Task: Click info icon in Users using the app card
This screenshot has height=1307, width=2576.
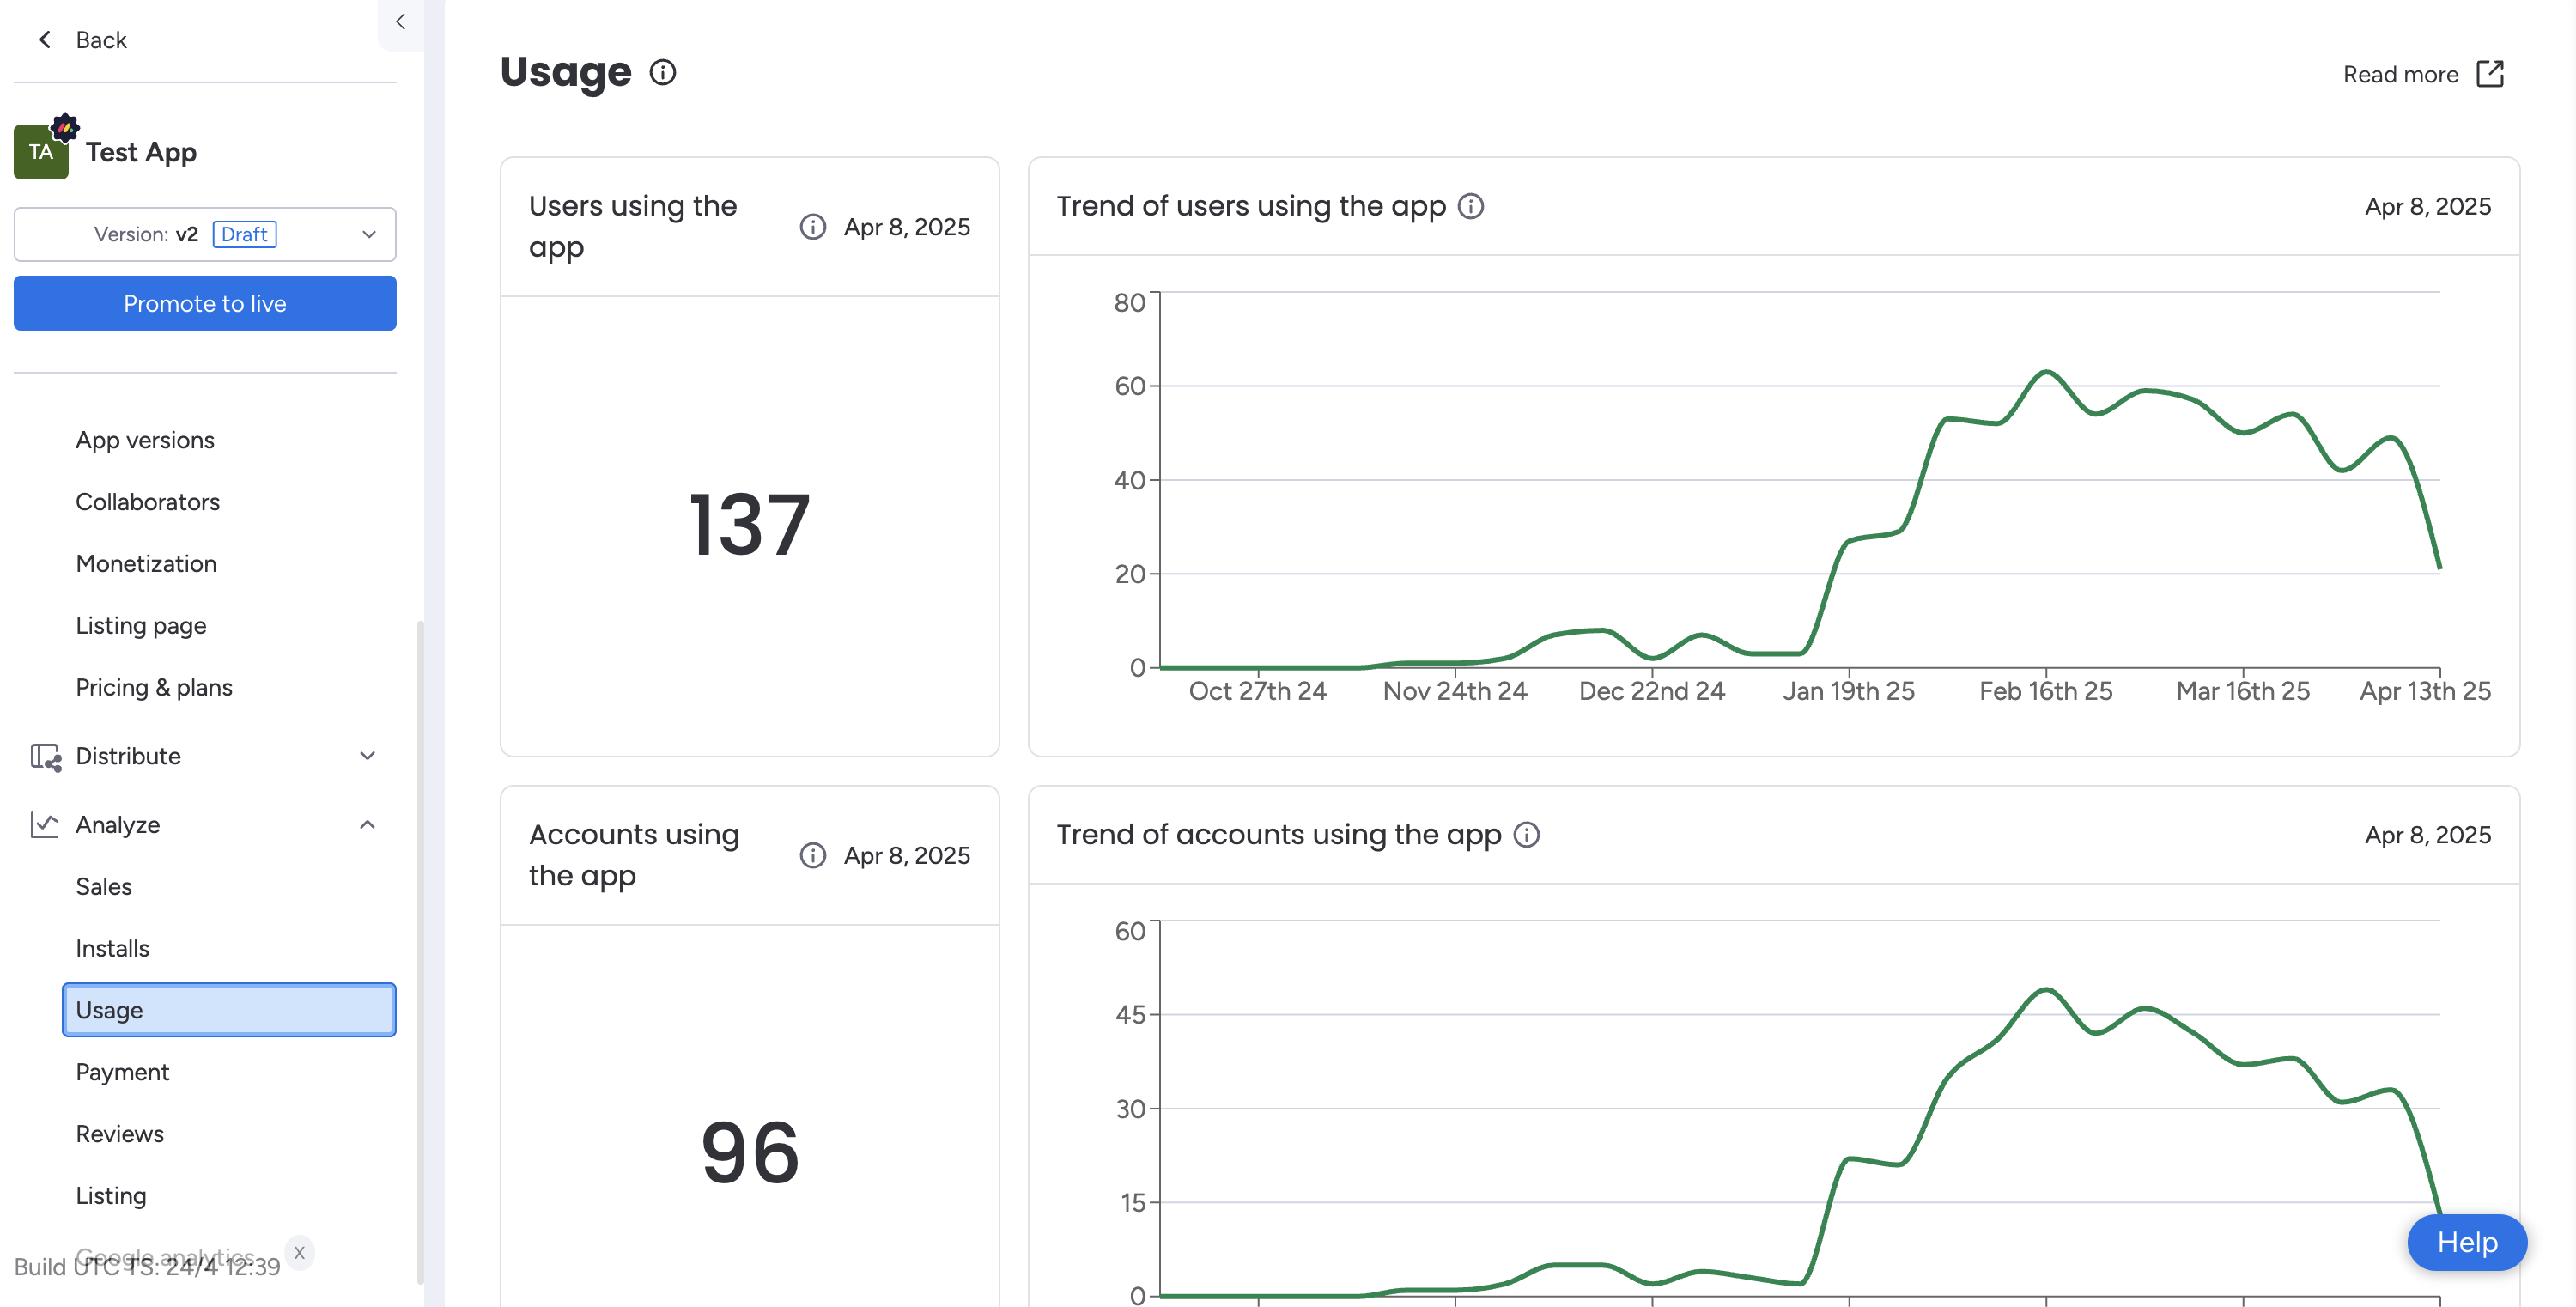Action: tap(812, 227)
